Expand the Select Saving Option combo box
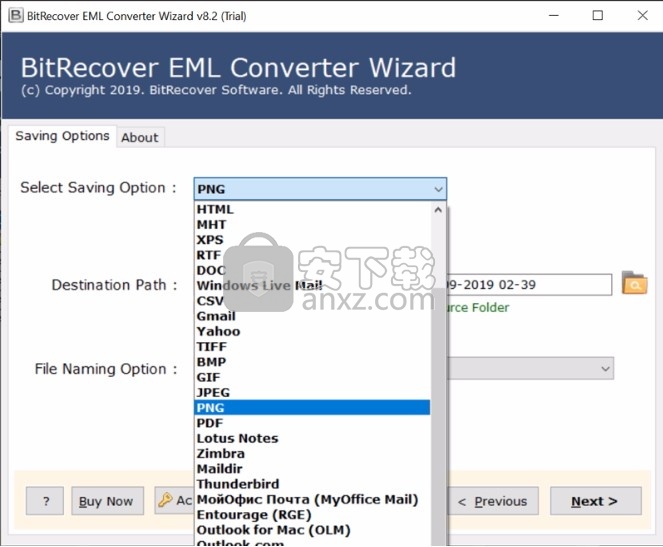This screenshot has height=547, width=663. pyautogui.click(x=320, y=189)
